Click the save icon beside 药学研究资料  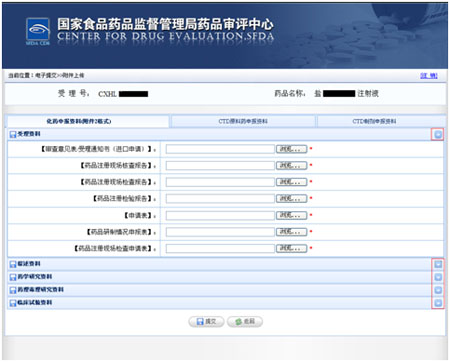(13, 277)
